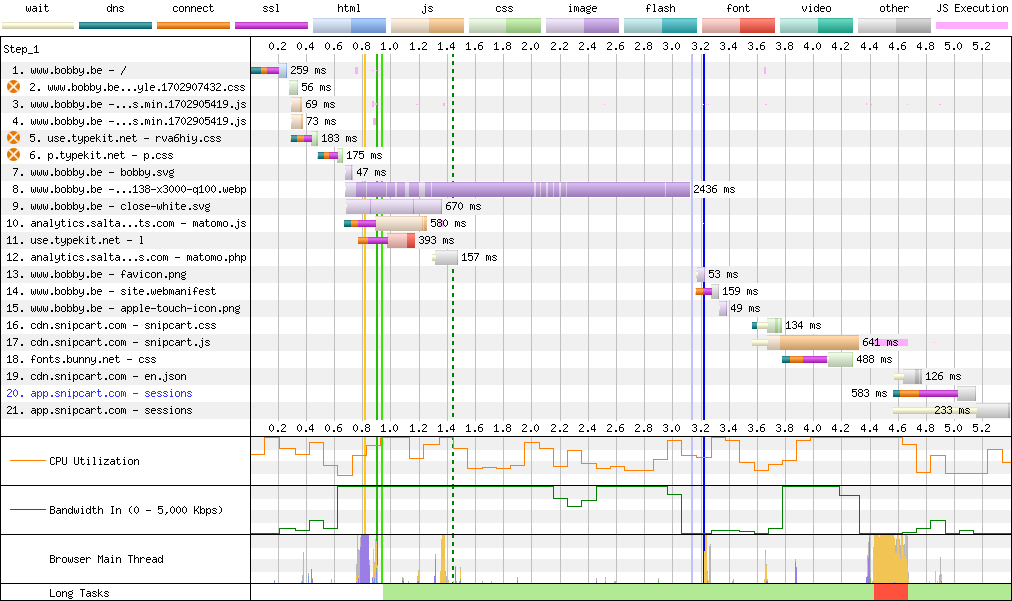Image resolution: width=1012 pixels, height=601 pixels.
Task: Select request 12 matomo.php row label
Action: pos(126,257)
